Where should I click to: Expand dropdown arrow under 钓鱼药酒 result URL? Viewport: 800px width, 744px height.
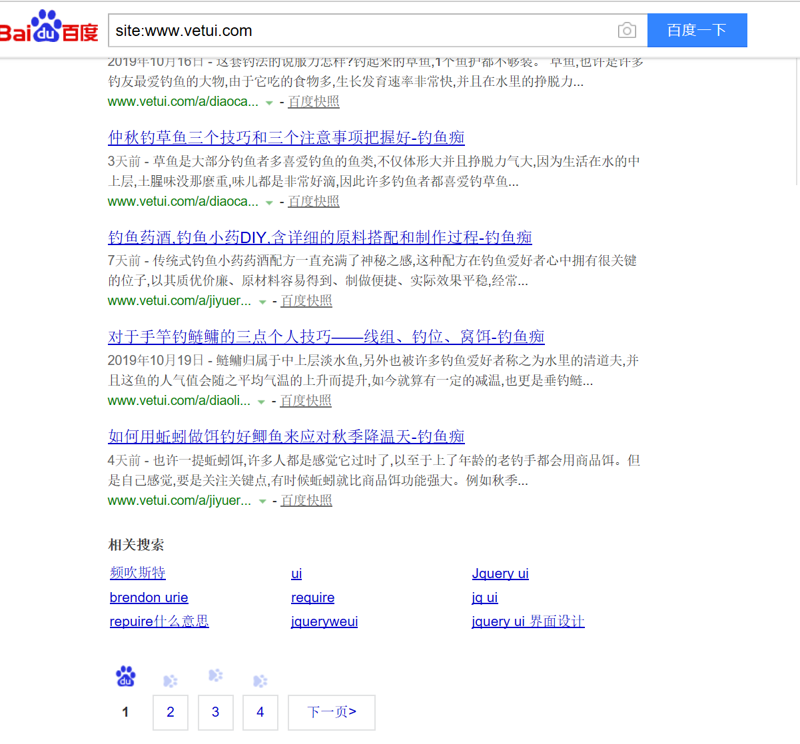click(262, 302)
